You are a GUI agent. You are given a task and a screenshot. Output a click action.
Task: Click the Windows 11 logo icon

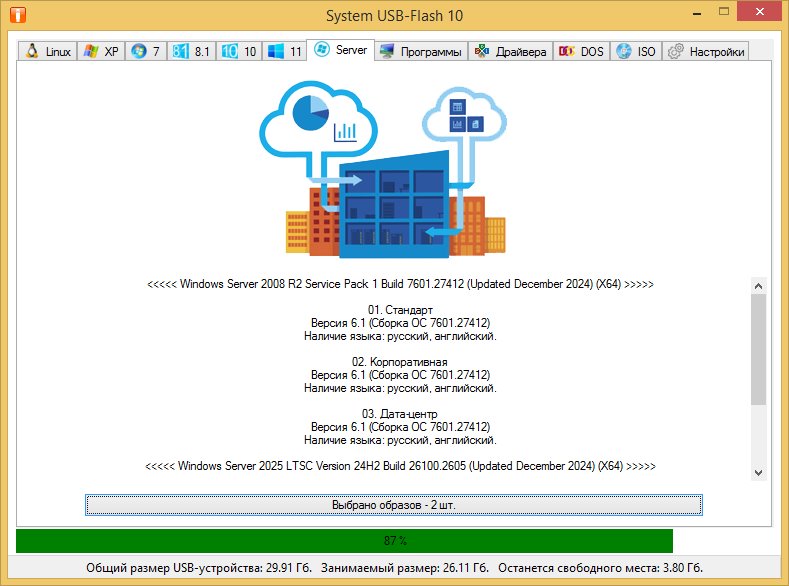point(276,52)
